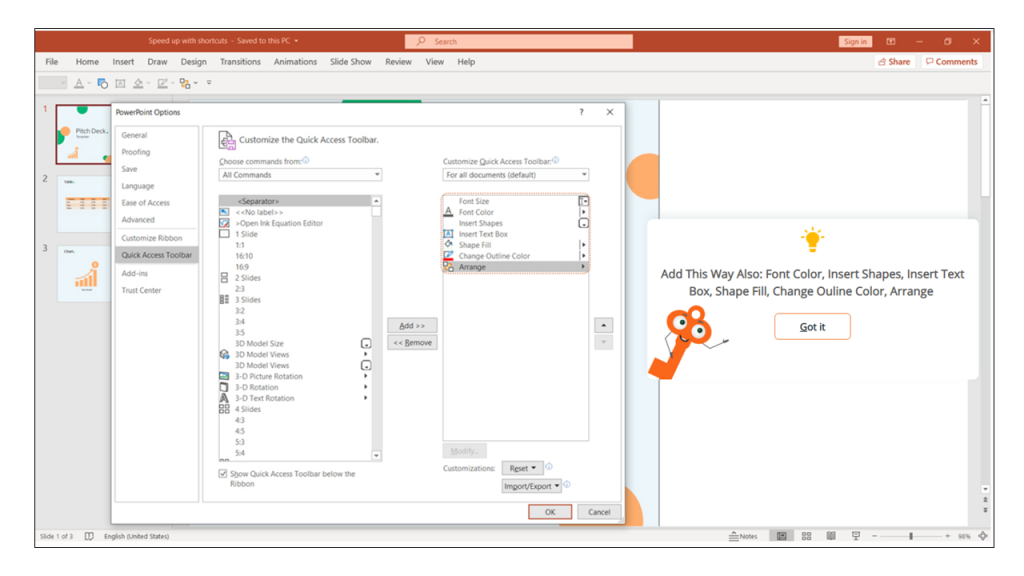Viewport: 1024px width, 576px height.
Task: Start the slide show from the status bar
Action: click(x=855, y=535)
